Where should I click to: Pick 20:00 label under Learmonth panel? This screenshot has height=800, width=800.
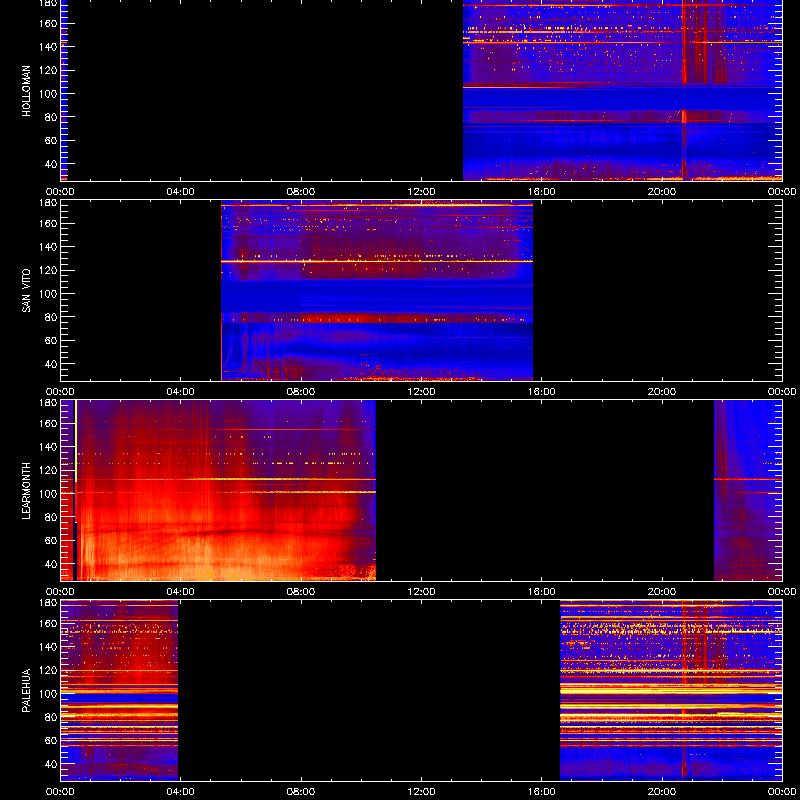click(x=662, y=592)
